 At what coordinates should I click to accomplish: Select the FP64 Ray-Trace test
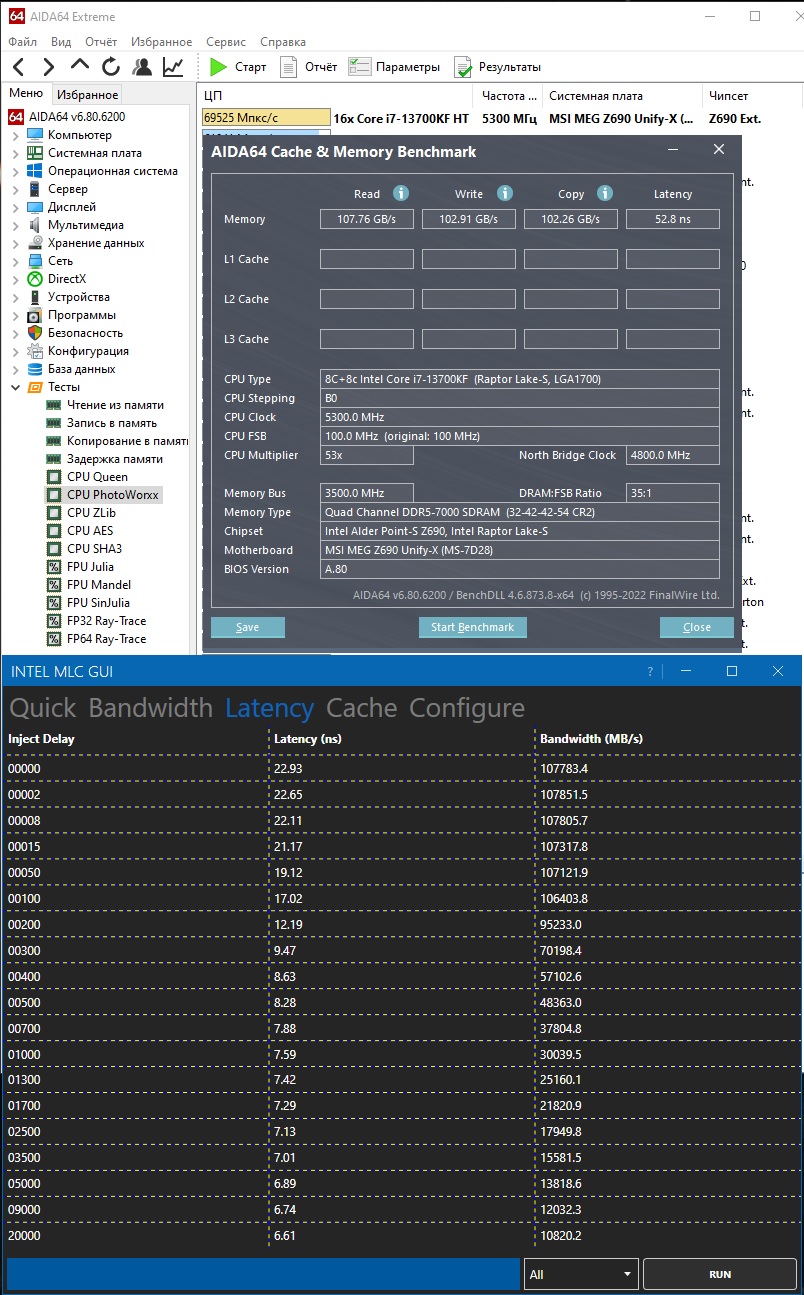pos(106,639)
